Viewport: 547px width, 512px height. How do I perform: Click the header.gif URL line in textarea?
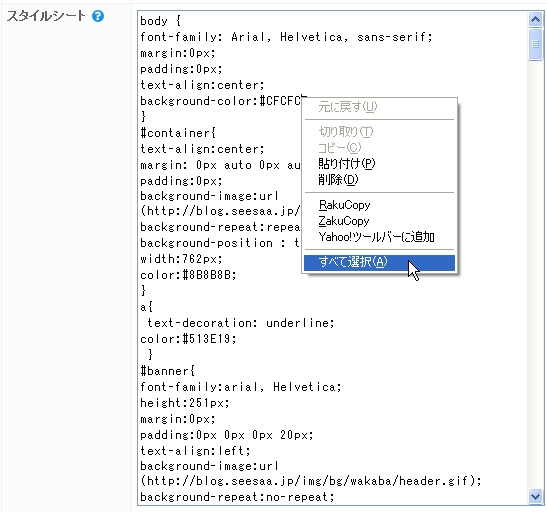pyautogui.click(x=310, y=481)
